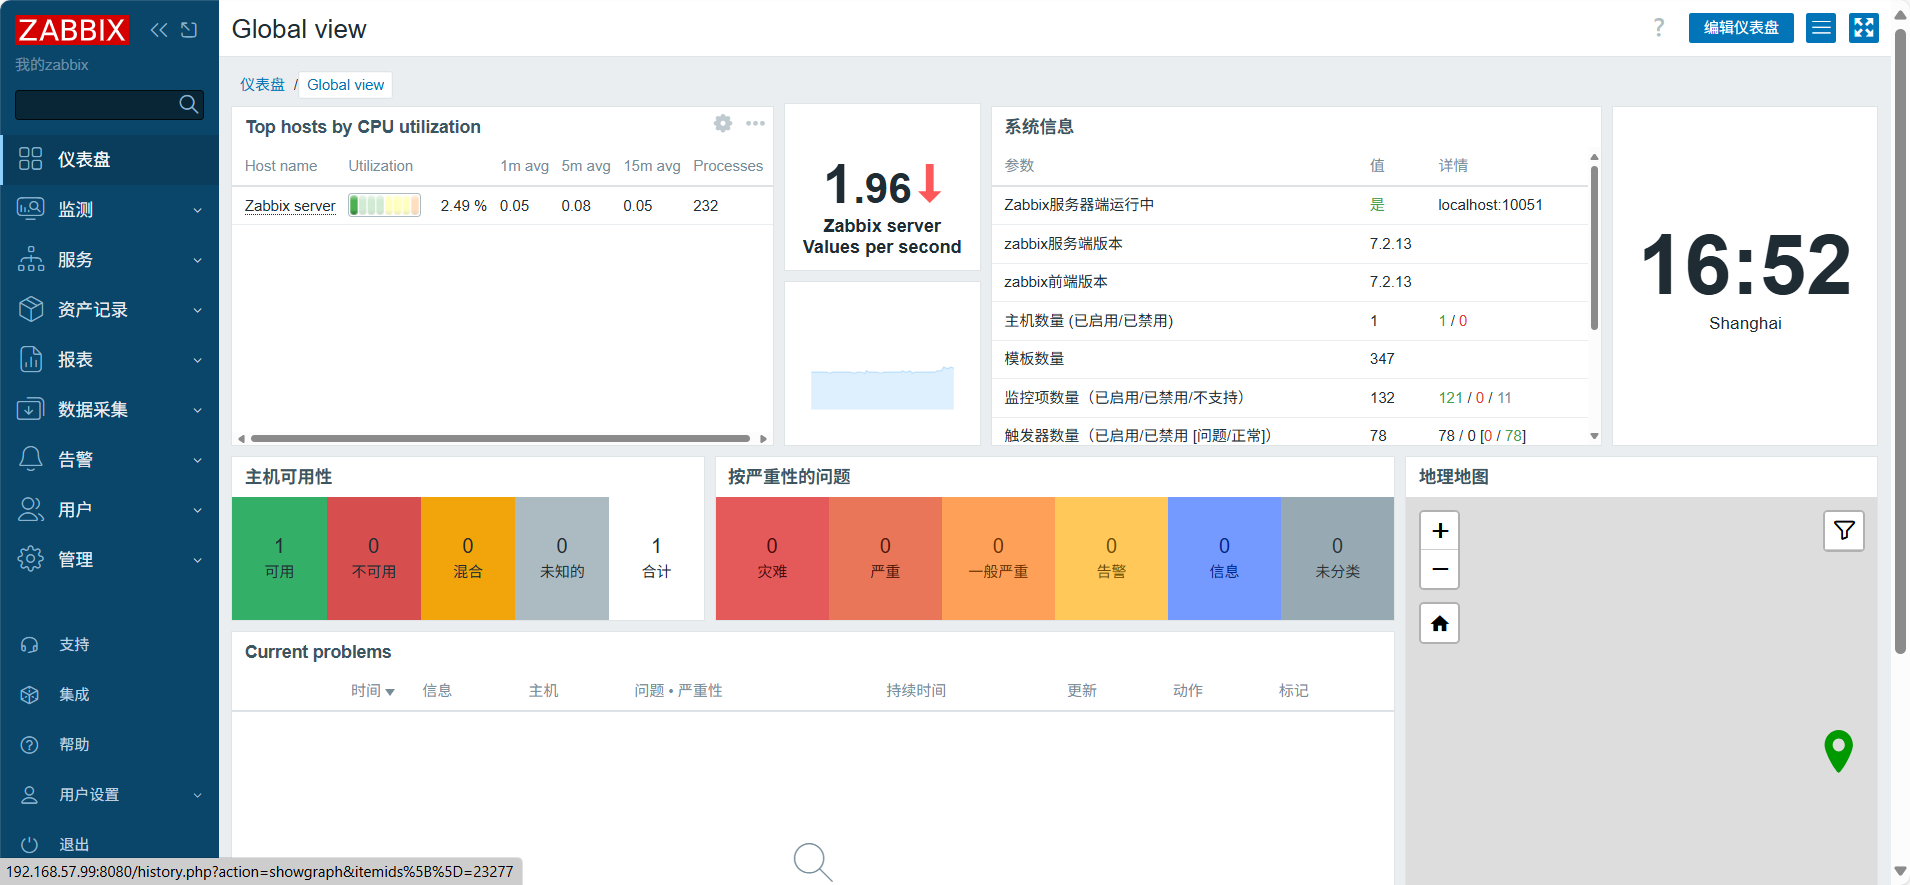The image size is (1910, 885).
Task: Expand the 报表 reports menu
Action: 110,360
